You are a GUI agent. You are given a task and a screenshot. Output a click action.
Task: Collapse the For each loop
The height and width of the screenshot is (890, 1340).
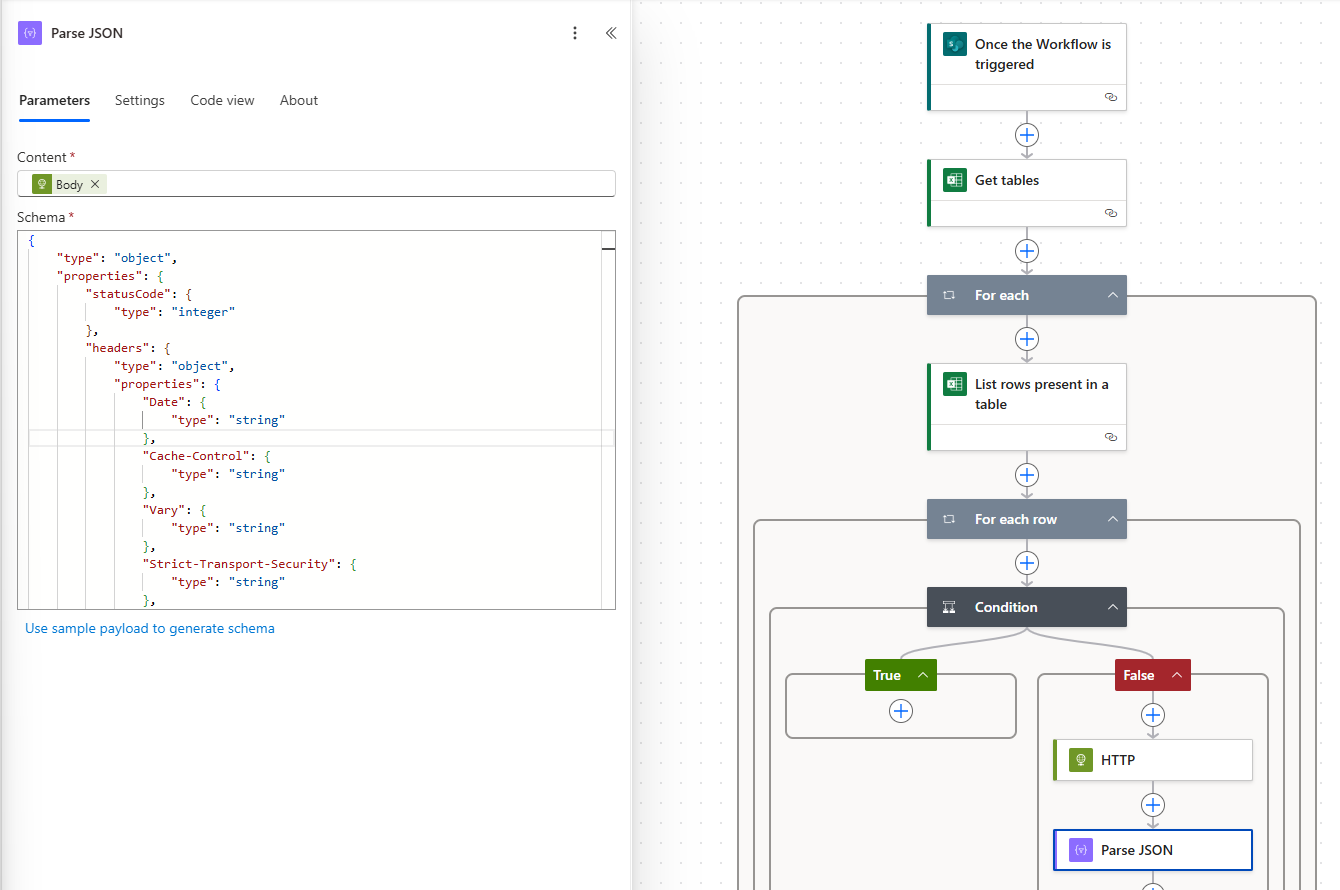[1112, 296]
